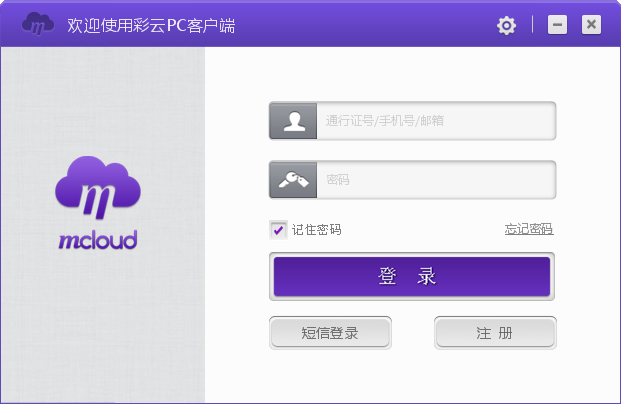Click the purple 登录 button
Image resolution: width=621 pixels, height=404 pixels.
click(x=412, y=276)
